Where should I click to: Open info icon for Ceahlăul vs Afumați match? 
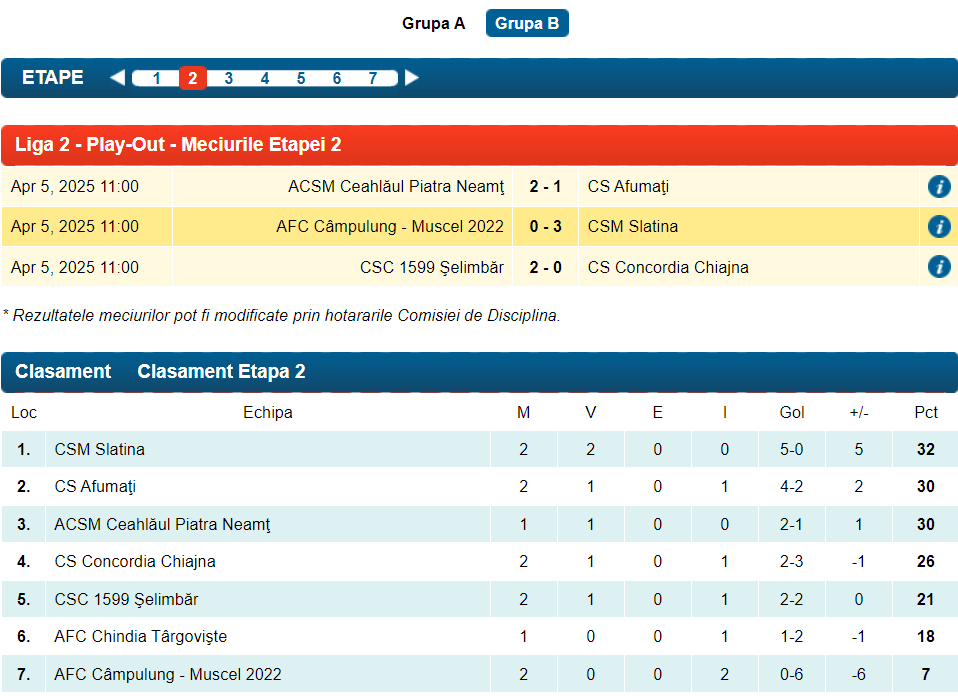click(x=938, y=187)
